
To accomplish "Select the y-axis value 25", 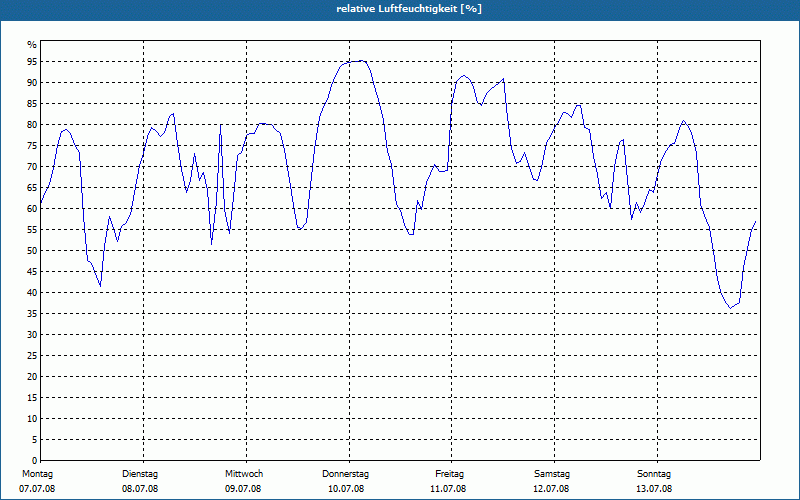I will tap(32, 356).
